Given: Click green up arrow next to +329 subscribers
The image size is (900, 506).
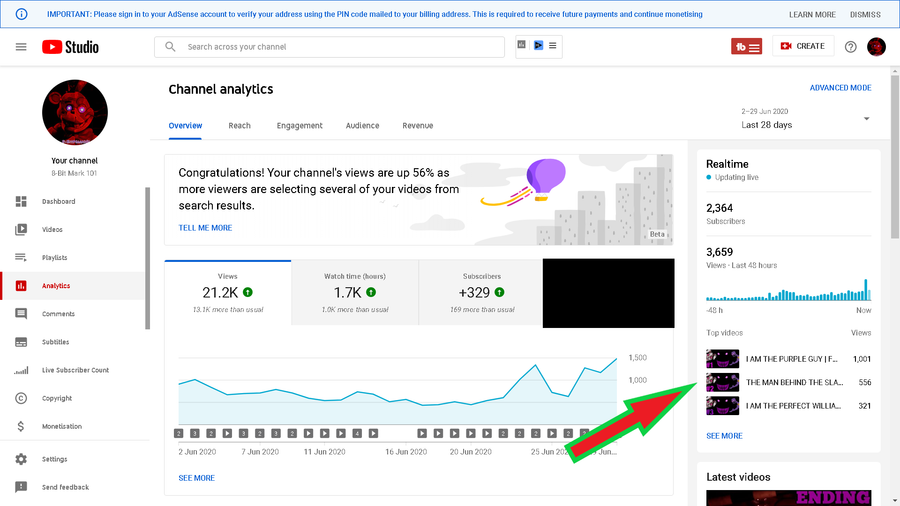Looking at the screenshot, I should tap(500, 292).
